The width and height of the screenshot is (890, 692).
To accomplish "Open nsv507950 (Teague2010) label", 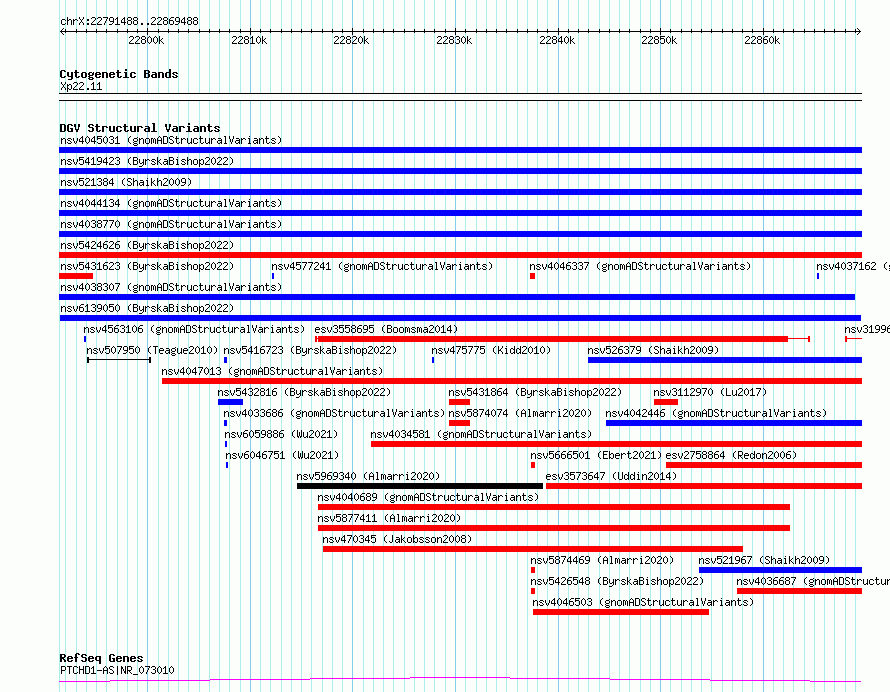I will (152, 350).
